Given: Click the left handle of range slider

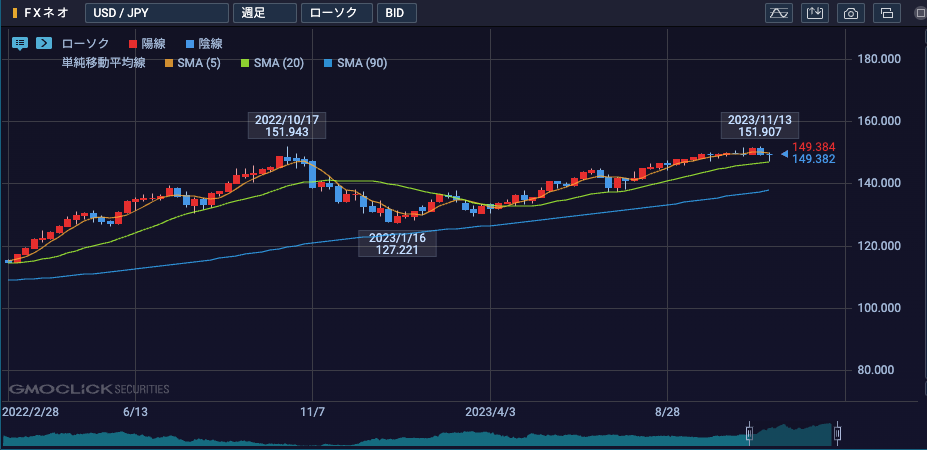Looking at the screenshot, I should coord(749,433).
